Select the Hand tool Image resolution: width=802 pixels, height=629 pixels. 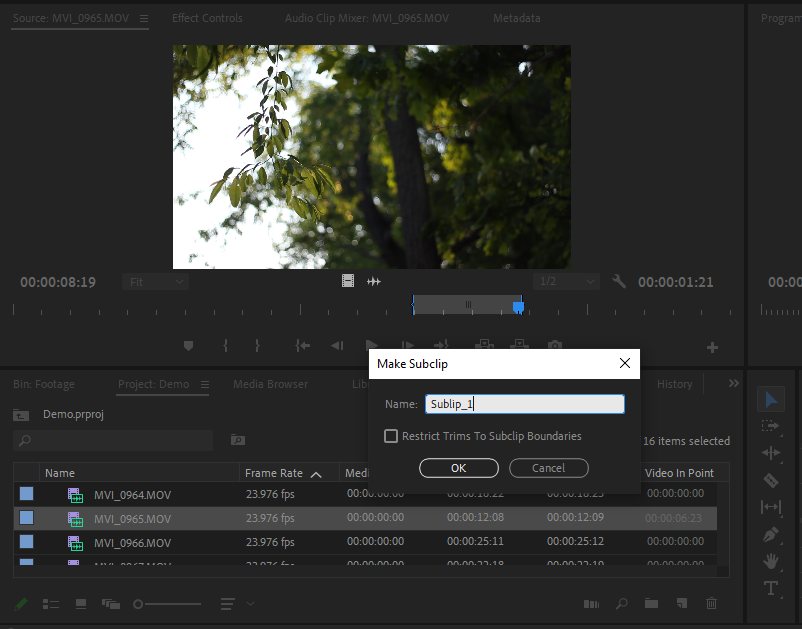pyautogui.click(x=771, y=561)
